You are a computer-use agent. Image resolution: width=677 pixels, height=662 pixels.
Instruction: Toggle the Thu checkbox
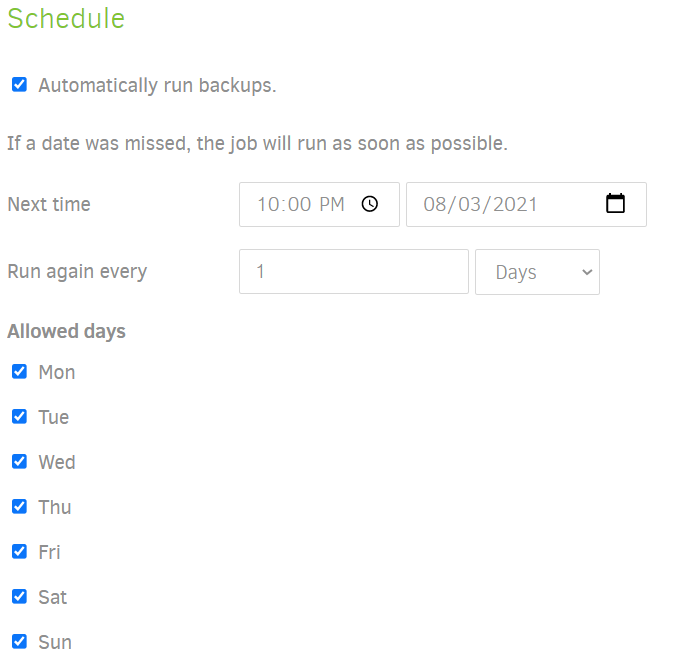tap(19, 507)
